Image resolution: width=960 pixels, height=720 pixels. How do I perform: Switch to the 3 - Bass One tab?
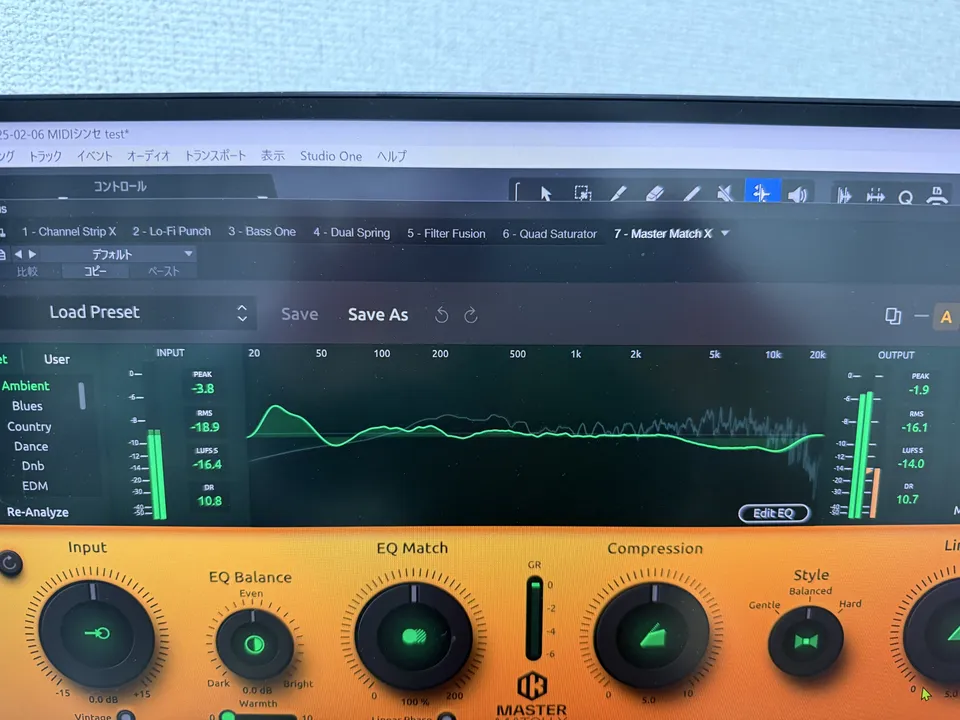(262, 232)
